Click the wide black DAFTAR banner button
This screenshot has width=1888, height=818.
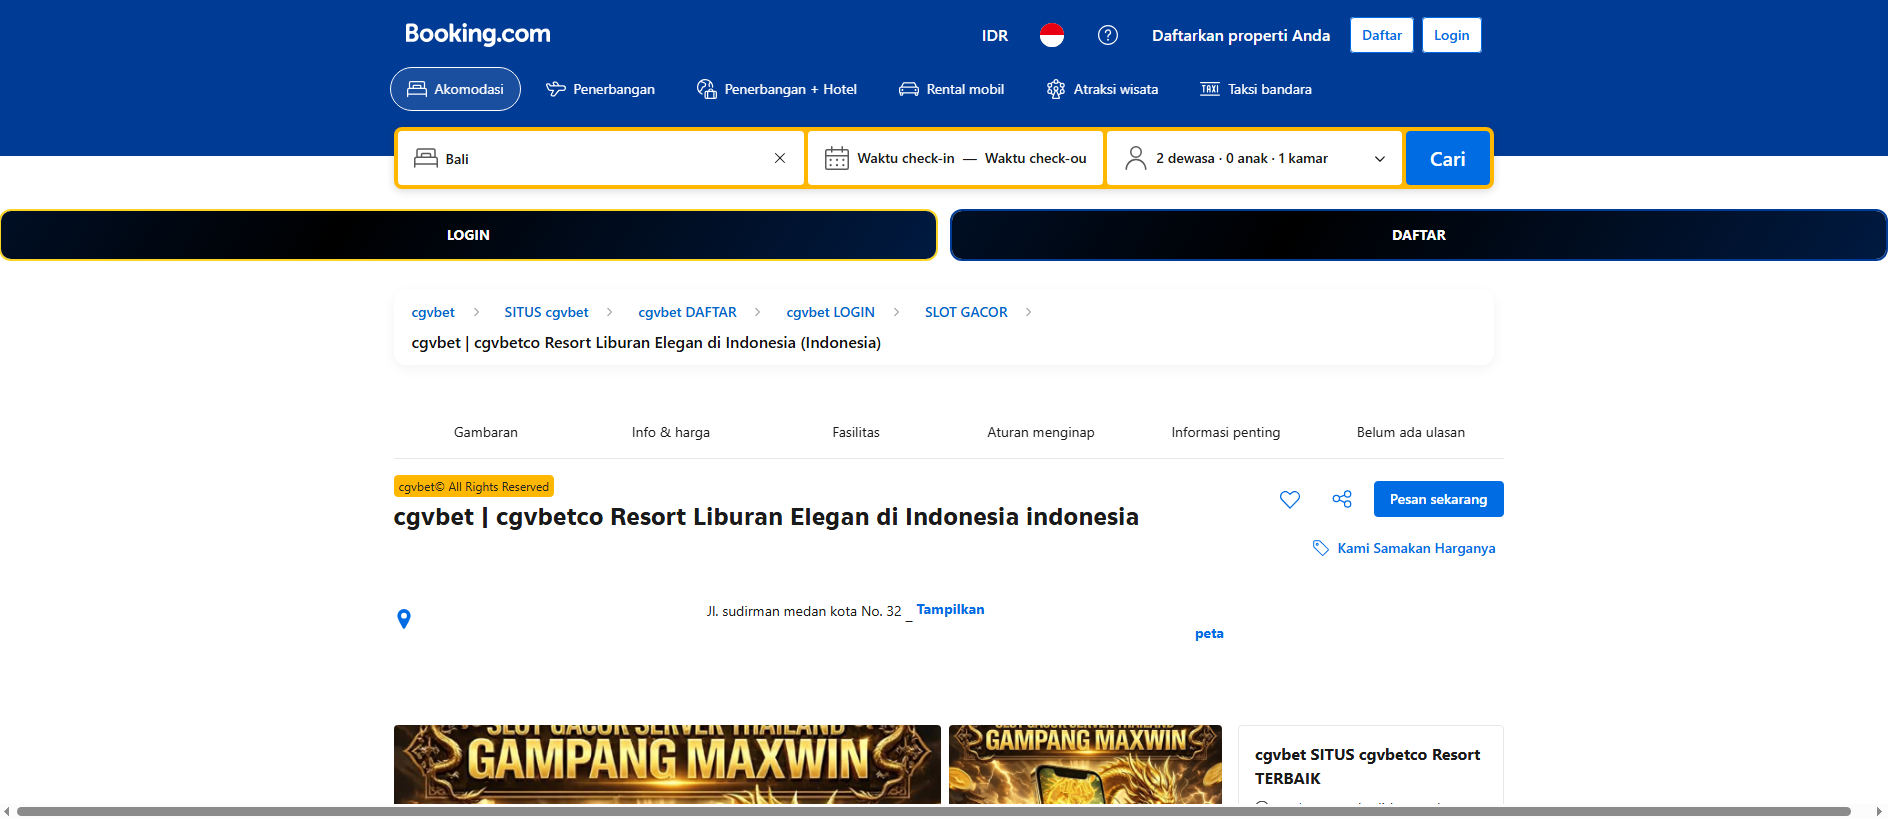click(x=1418, y=235)
